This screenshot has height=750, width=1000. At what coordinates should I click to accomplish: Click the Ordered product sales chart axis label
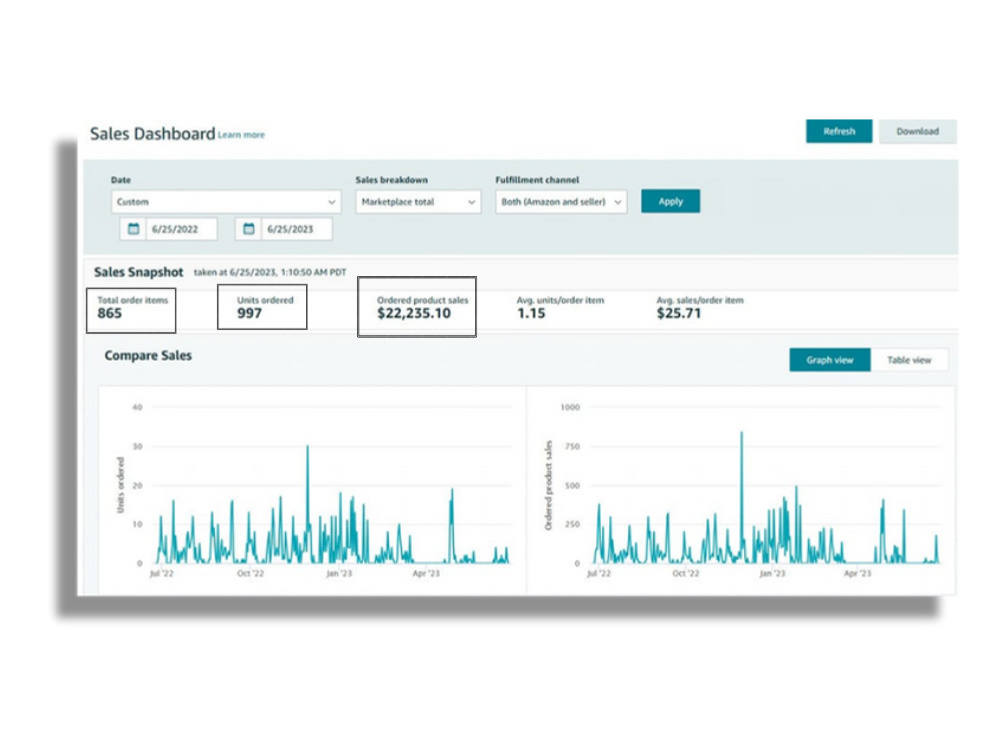tap(548, 485)
